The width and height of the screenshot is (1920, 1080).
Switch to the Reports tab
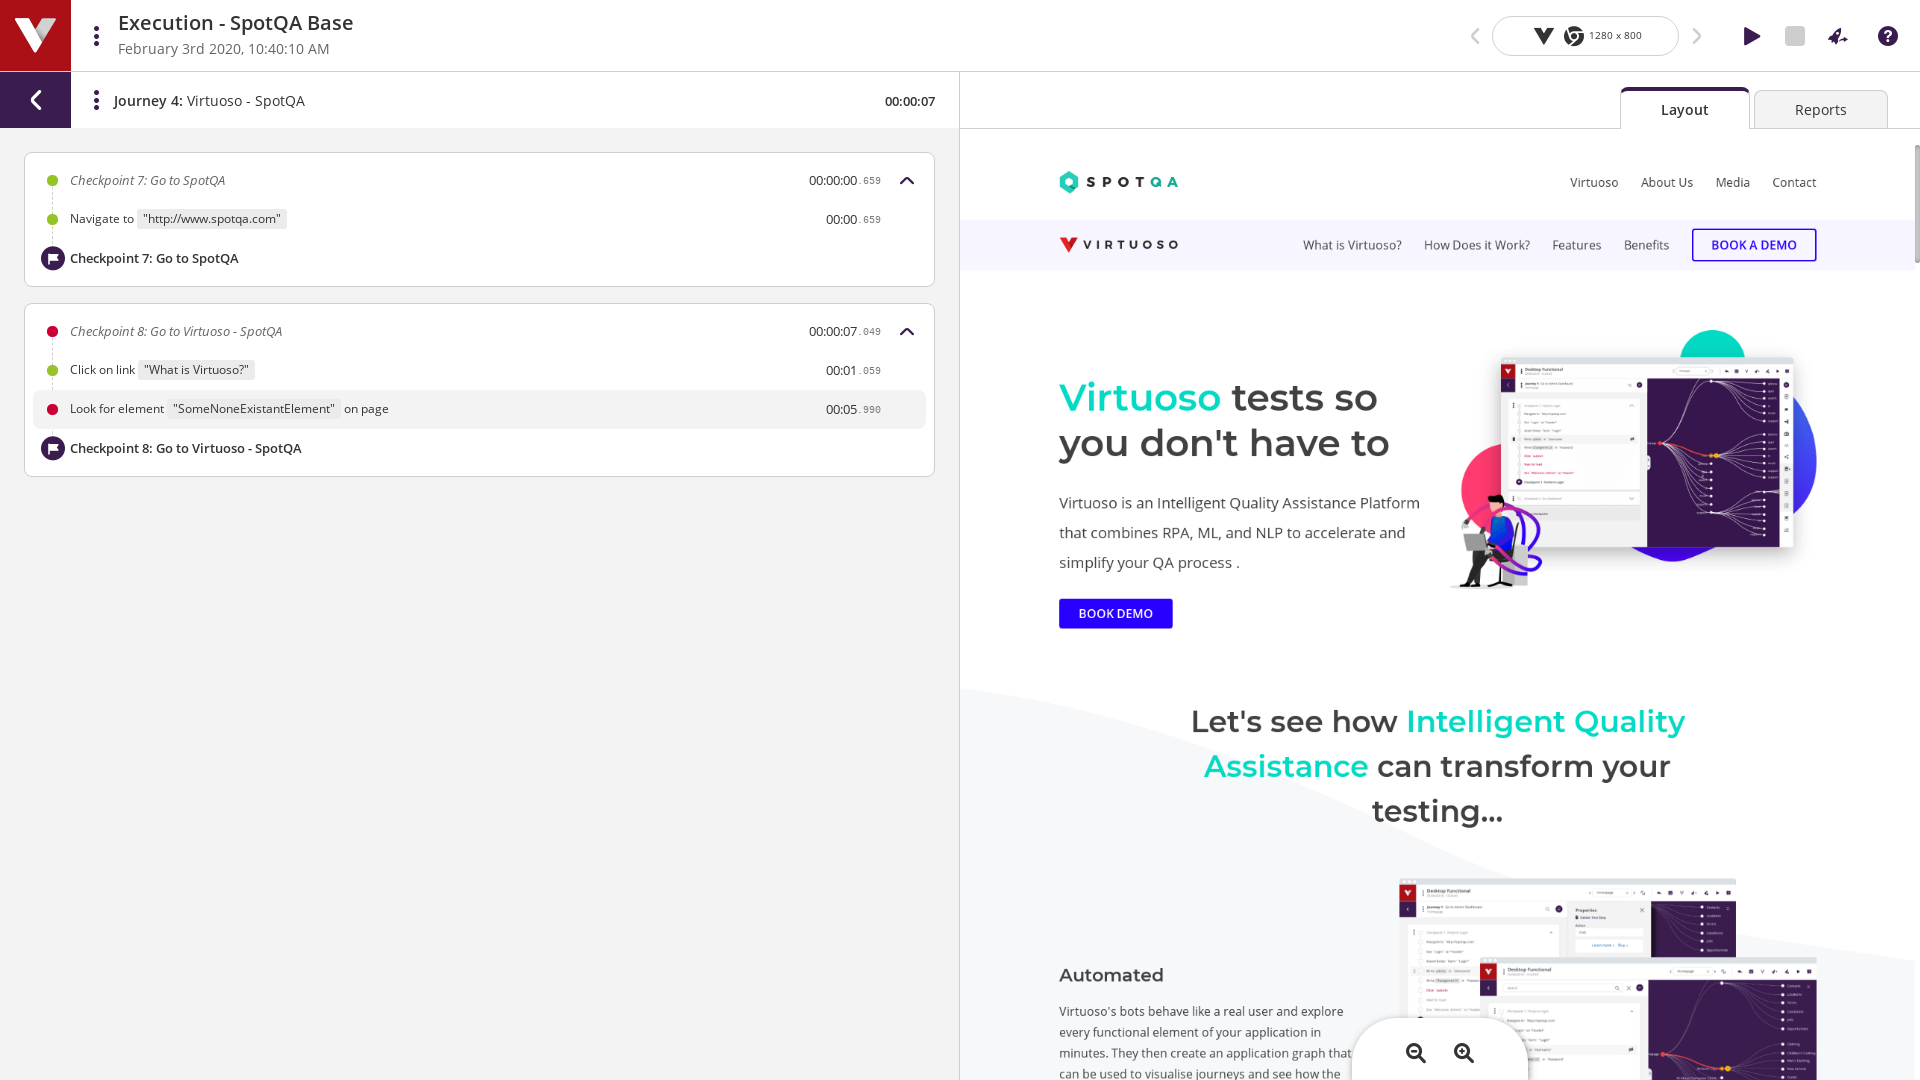(1820, 109)
